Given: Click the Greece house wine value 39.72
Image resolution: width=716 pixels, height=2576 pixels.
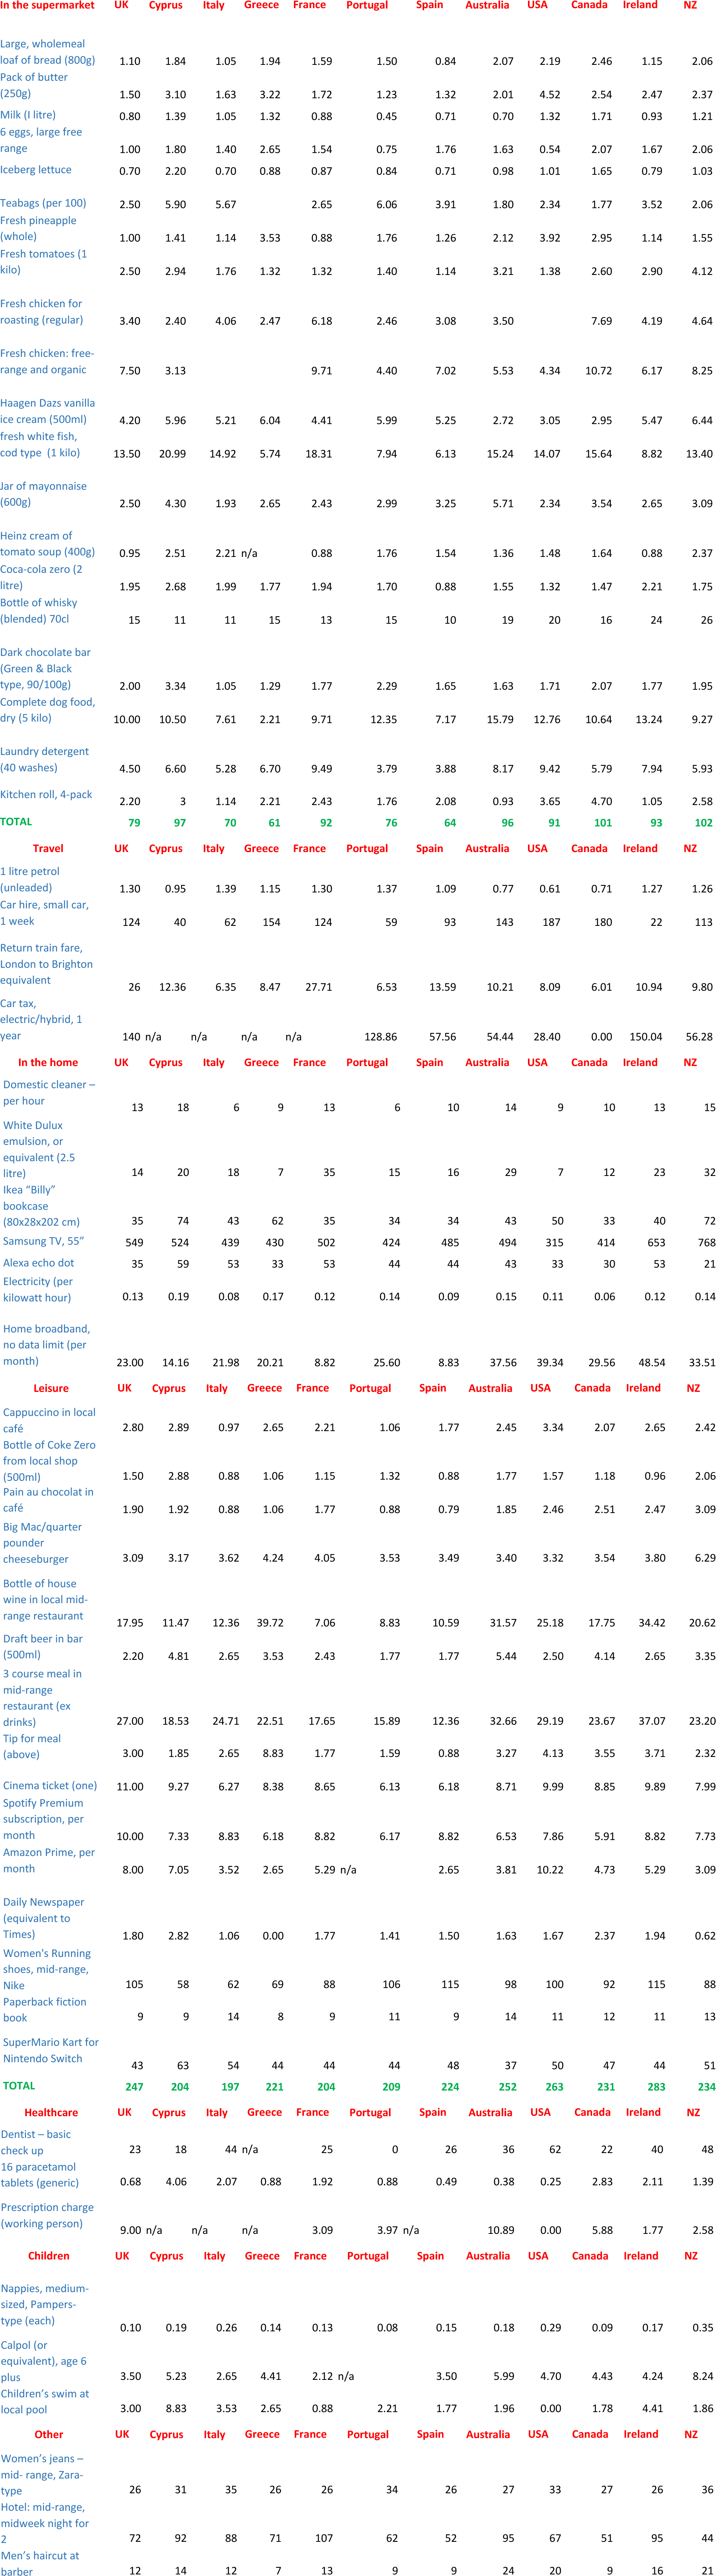Looking at the screenshot, I should [270, 1623].
